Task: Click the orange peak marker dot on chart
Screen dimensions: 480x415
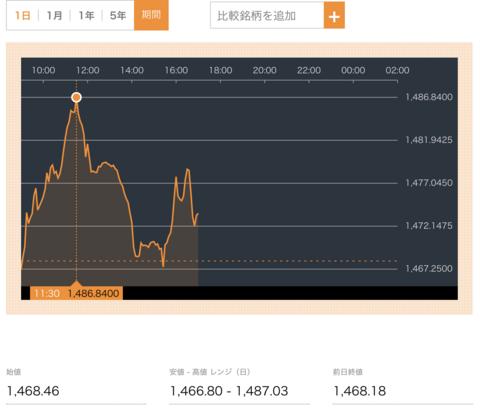Action: [x=76, y=97]
